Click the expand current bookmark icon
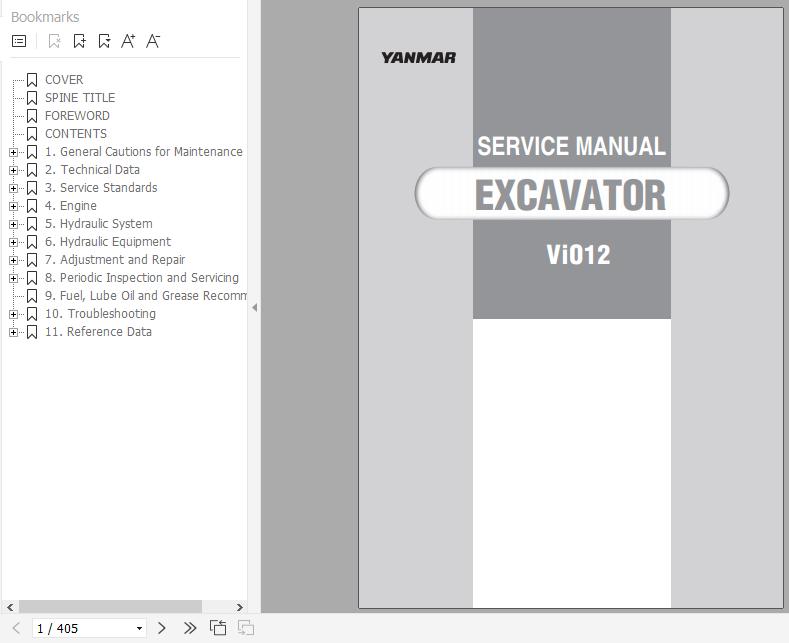 click(x=104, y=41)
